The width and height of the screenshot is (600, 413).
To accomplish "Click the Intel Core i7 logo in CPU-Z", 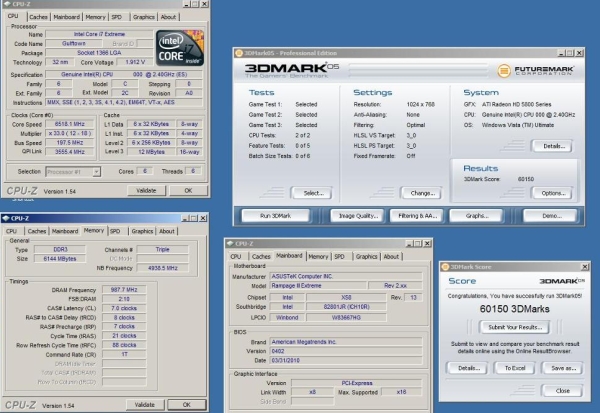I will 180,48.
